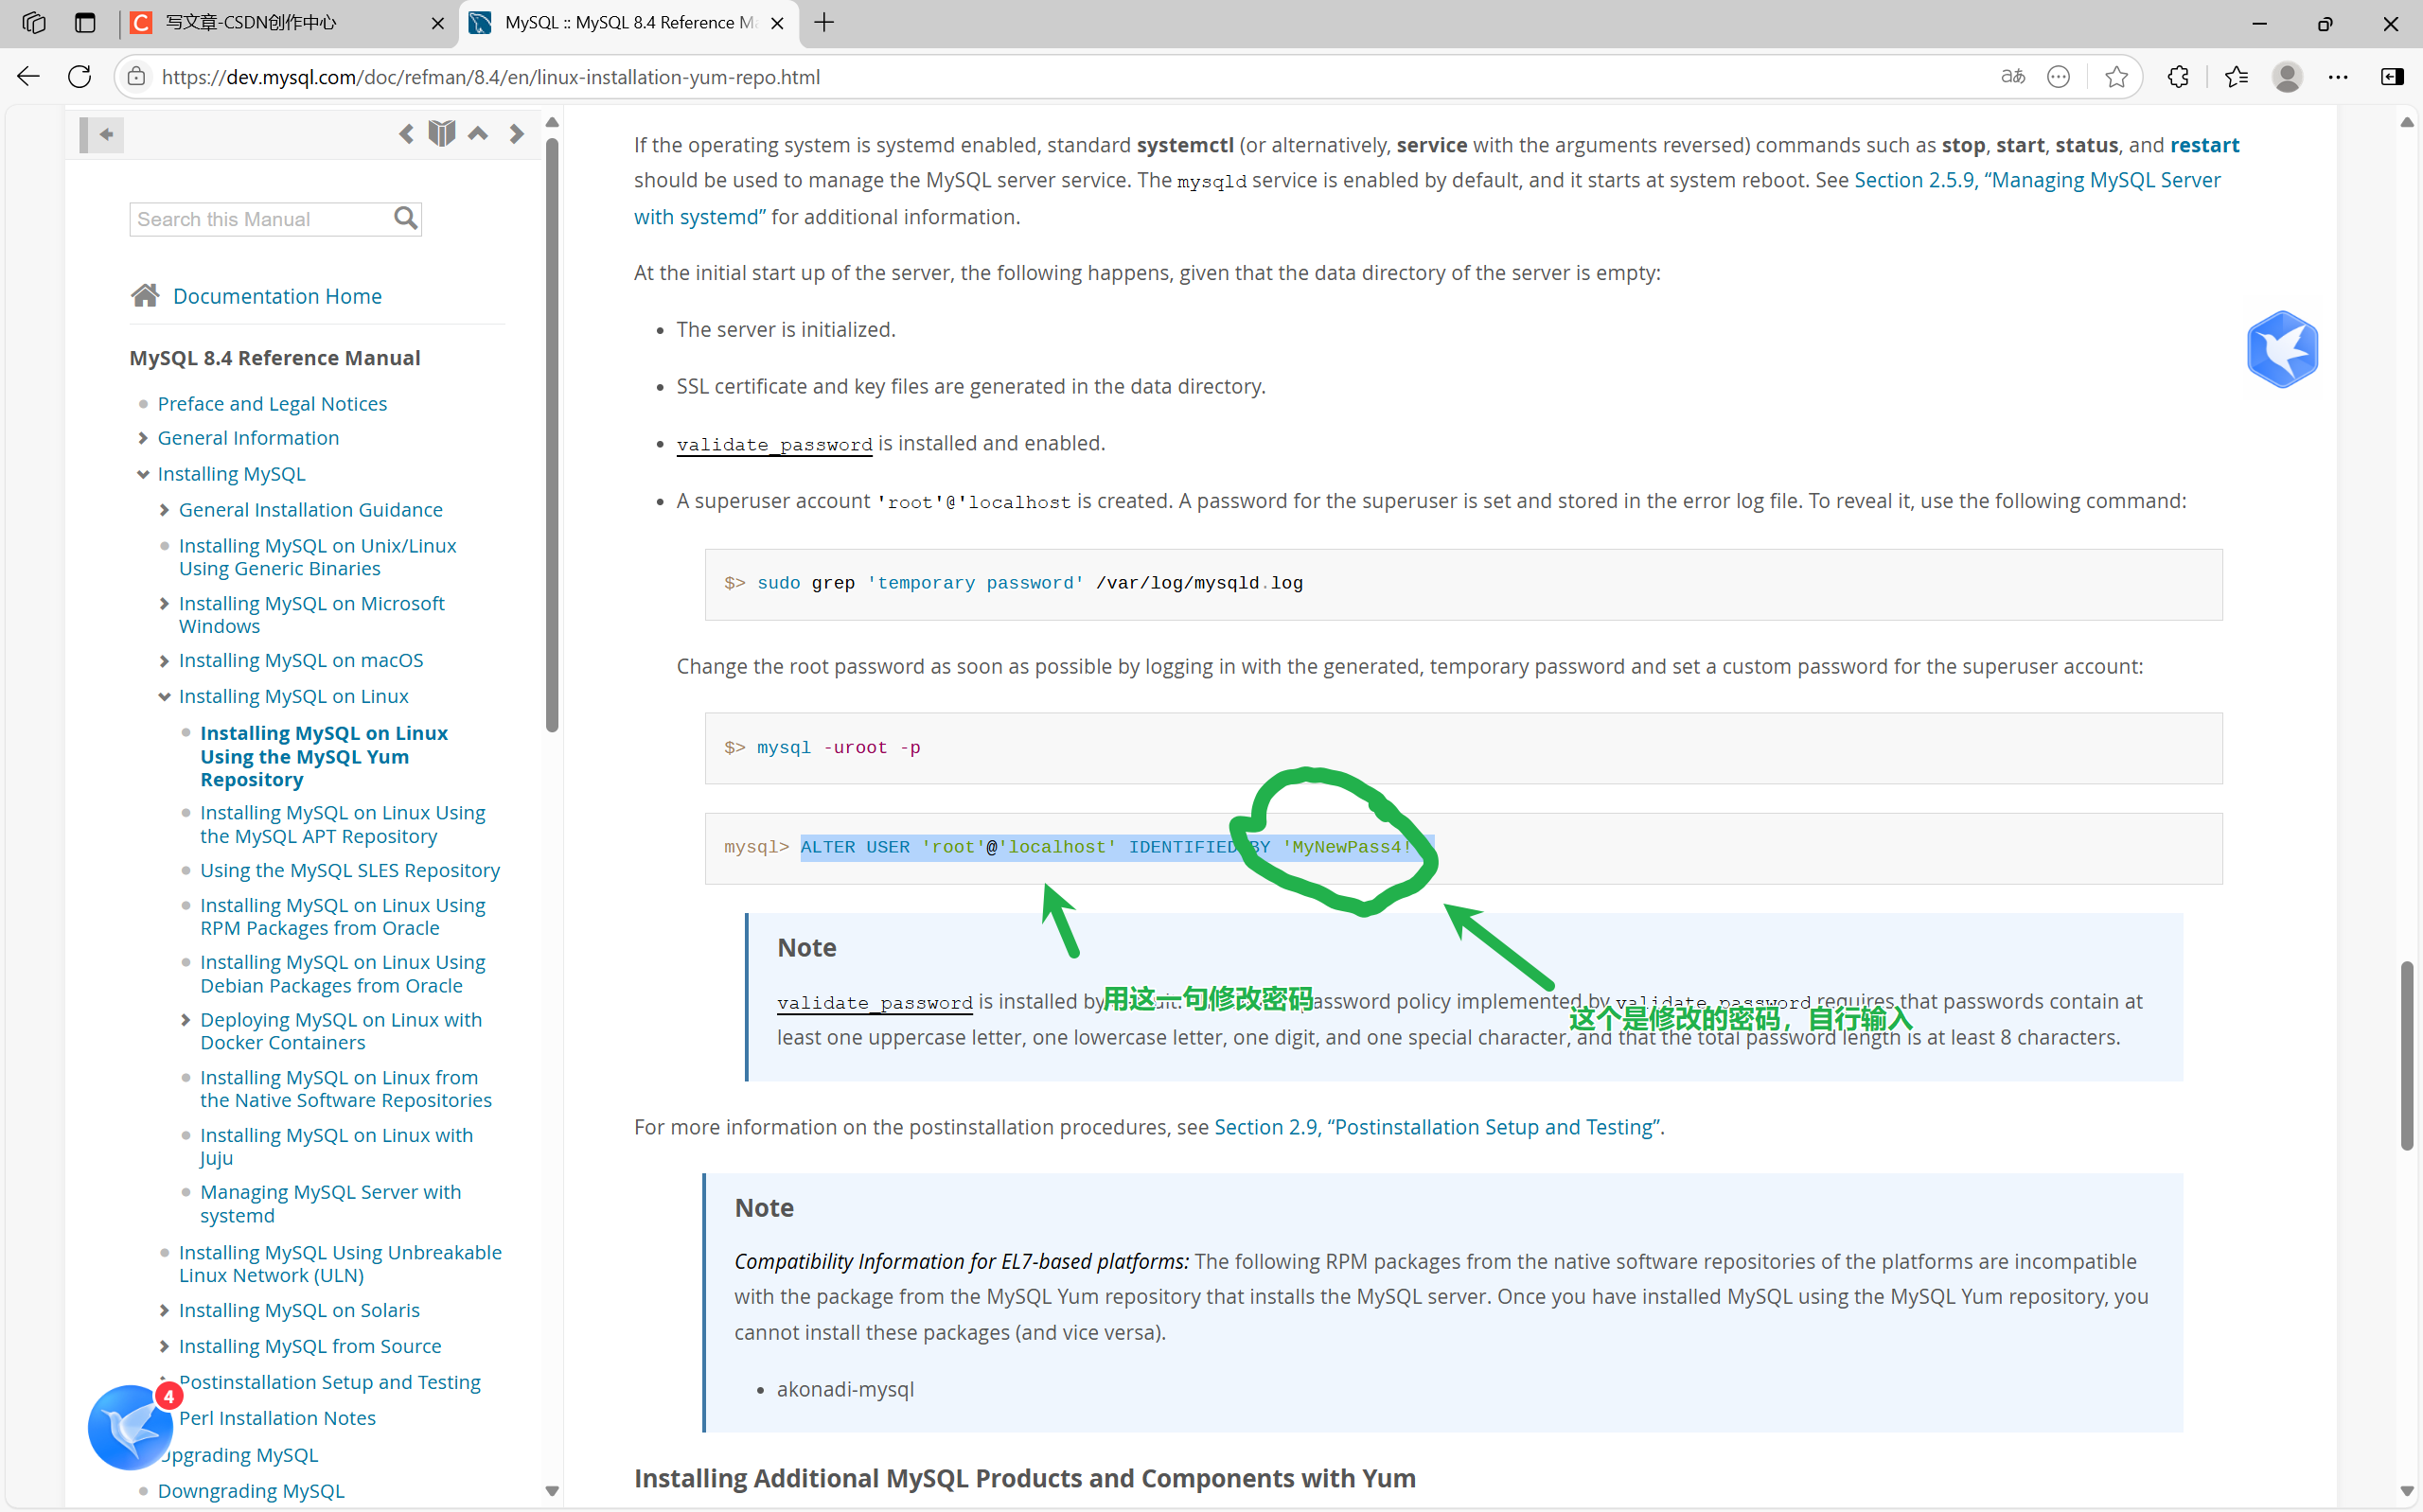Expand Installing MySQL on Solaris
This screenshot has height=1512, width=2423.
[164, 1310]
